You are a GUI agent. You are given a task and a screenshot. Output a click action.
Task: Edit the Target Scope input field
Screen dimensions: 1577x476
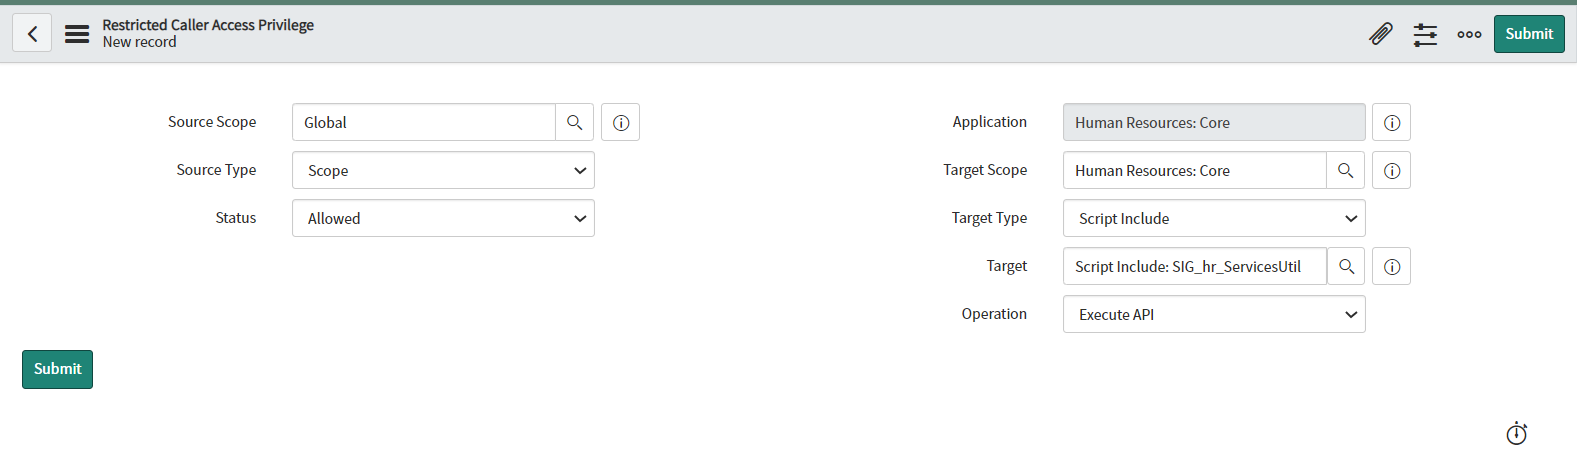point(1195,170)
